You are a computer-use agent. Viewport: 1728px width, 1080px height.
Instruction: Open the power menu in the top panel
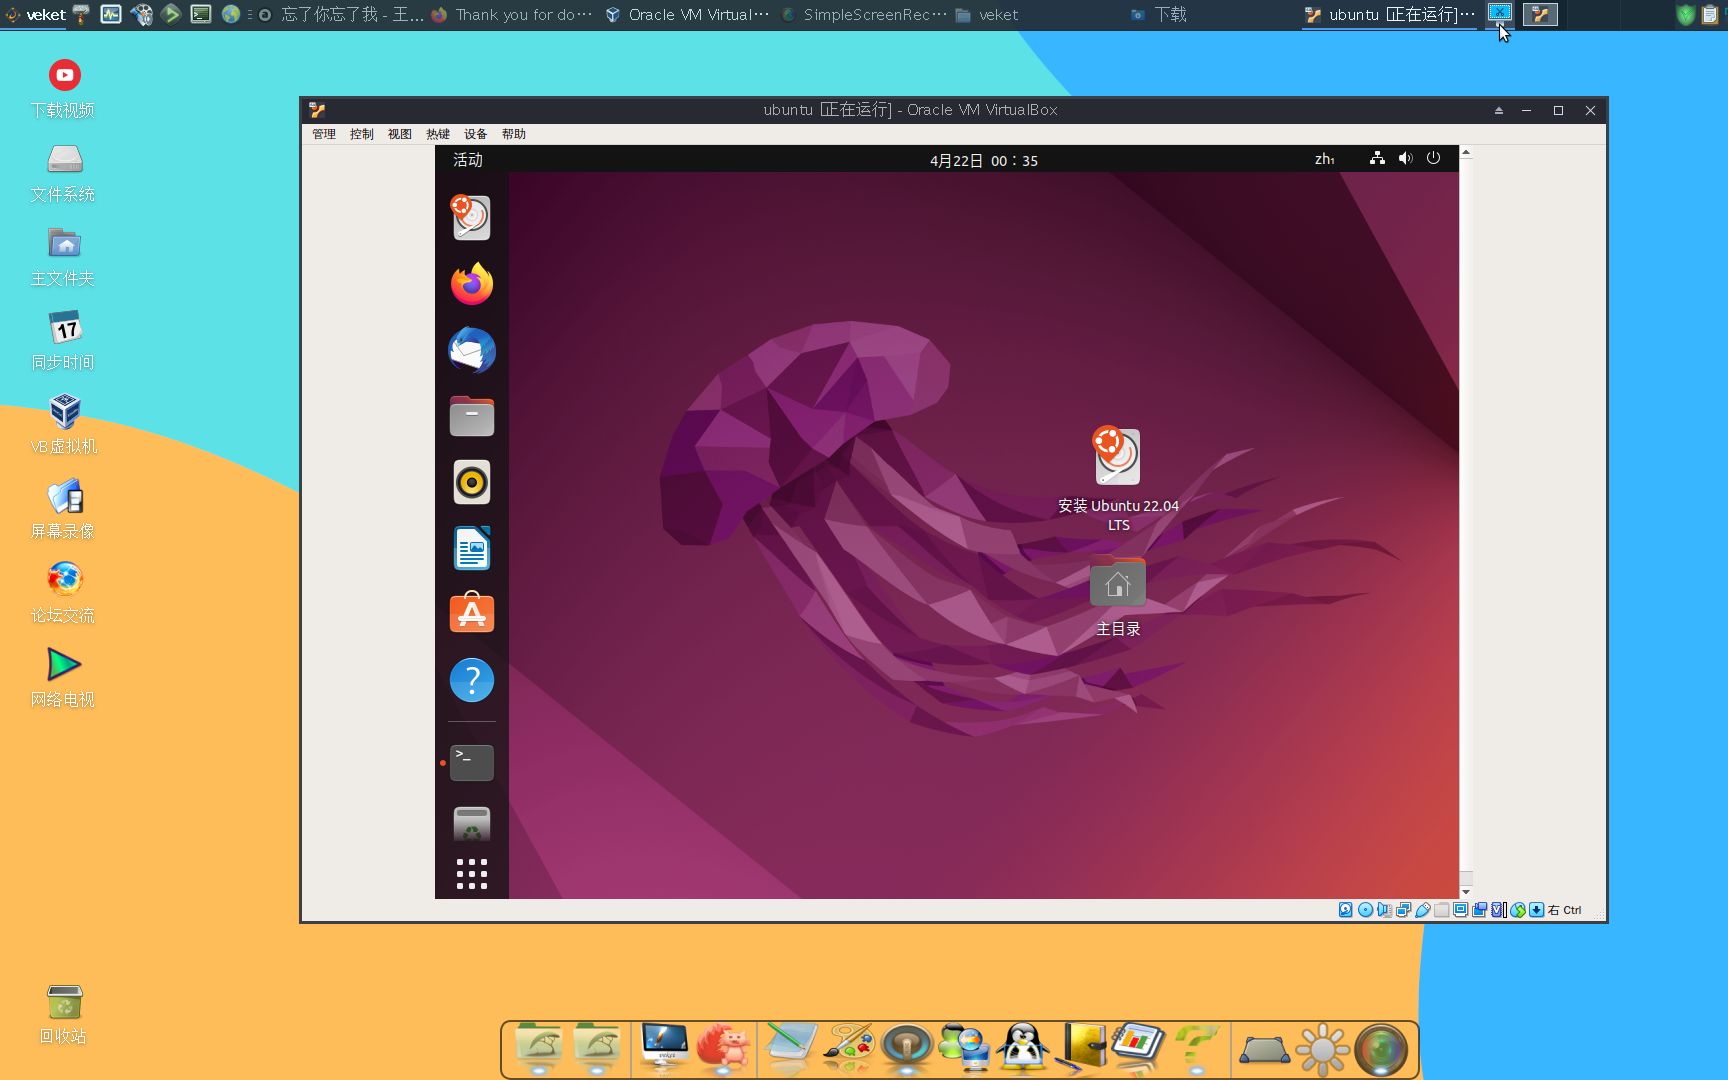[1433, 158]
